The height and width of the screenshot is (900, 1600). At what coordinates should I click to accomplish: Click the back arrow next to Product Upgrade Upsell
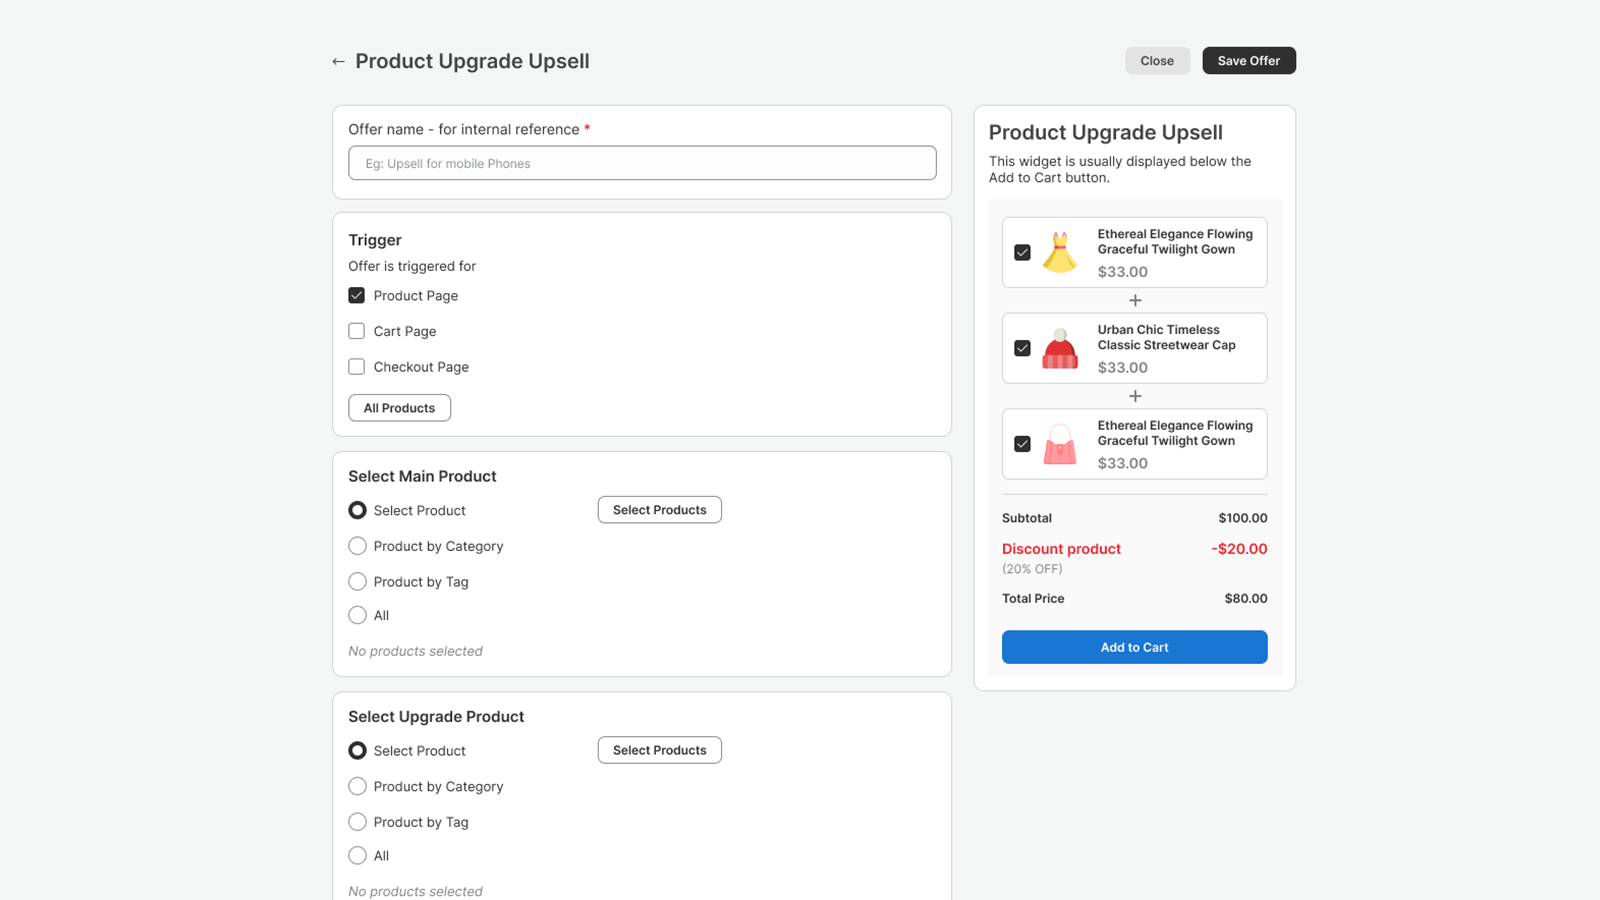[338, 61]
